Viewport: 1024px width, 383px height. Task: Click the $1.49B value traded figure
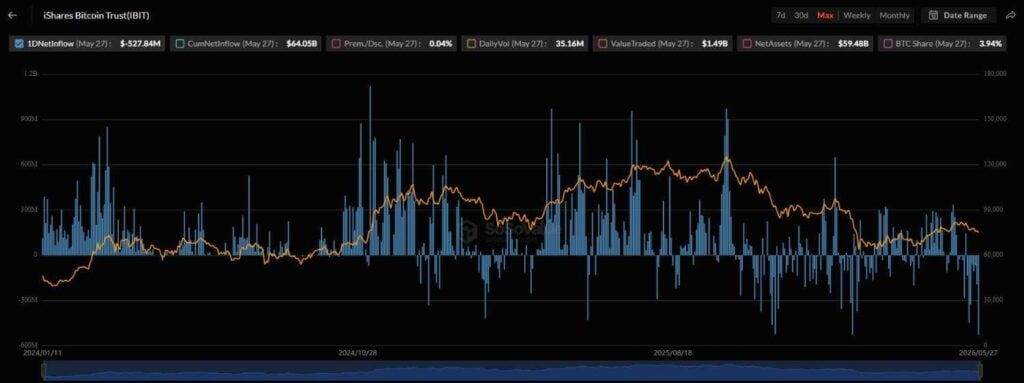pos(714,44)
